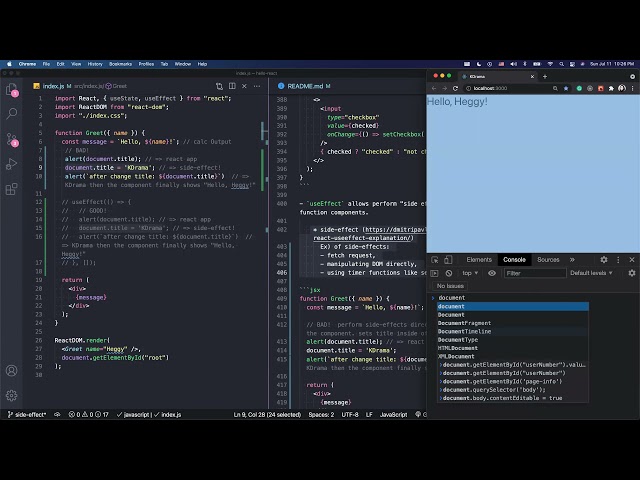
Task: Open the Bookmarks menu in menu bar
Action: (x=120, y=64)
